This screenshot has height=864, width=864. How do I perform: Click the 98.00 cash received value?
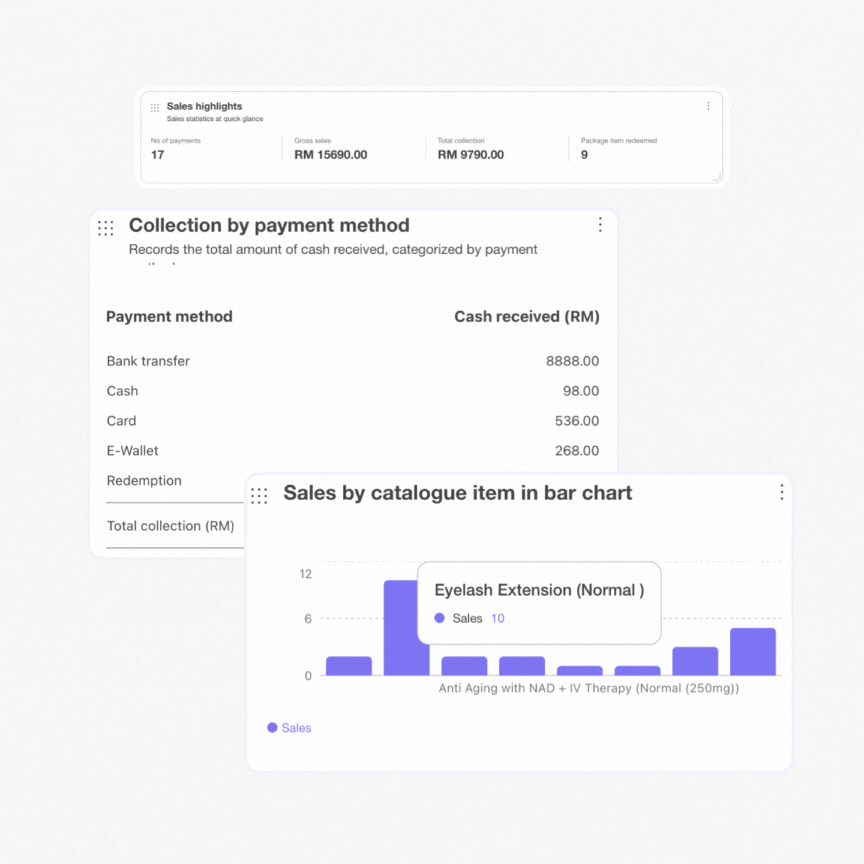pos(581,391)
